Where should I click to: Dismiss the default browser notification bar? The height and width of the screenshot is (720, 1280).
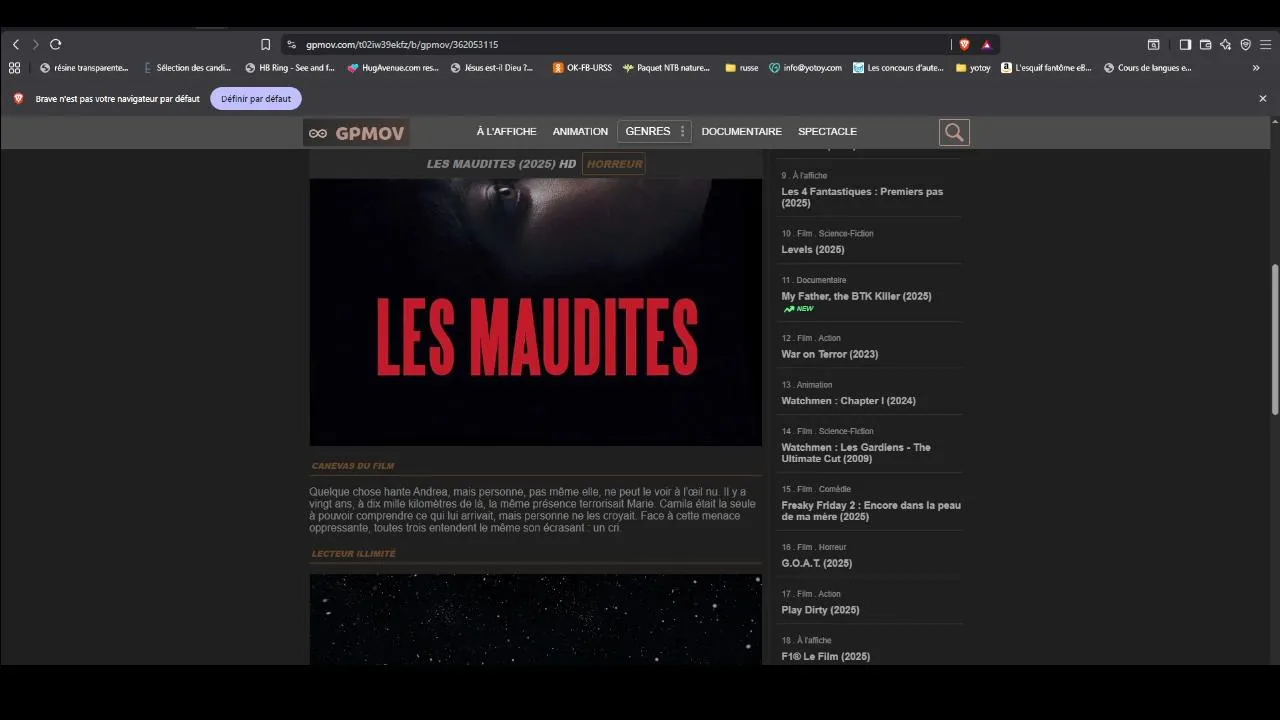pyautogui.click(x=1263, y=99)
